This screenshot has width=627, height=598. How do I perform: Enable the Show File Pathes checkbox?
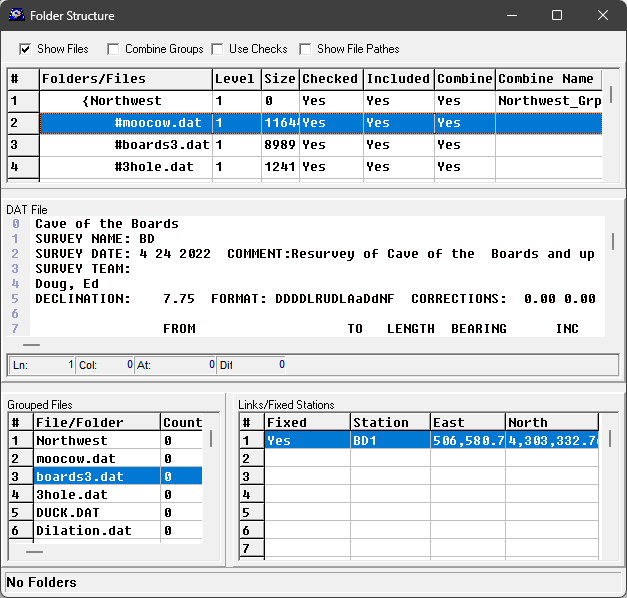pos(306,49)
